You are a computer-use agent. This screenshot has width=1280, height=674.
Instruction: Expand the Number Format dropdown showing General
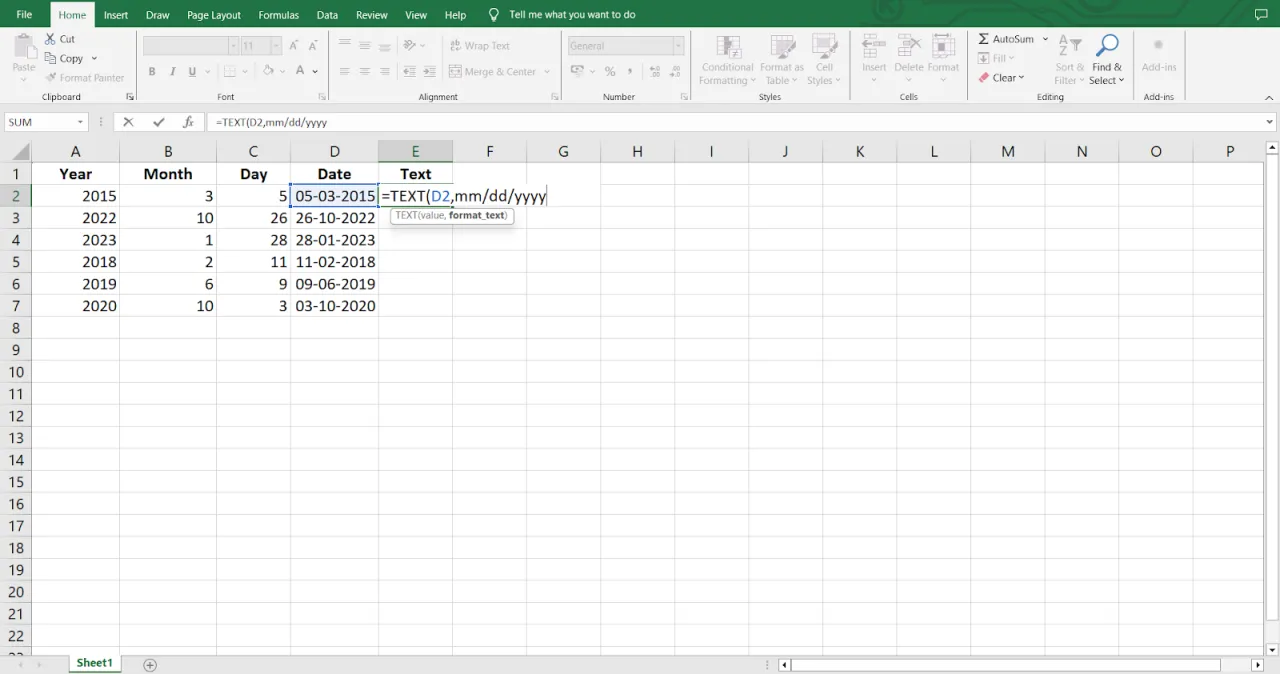tap(677, 45)
